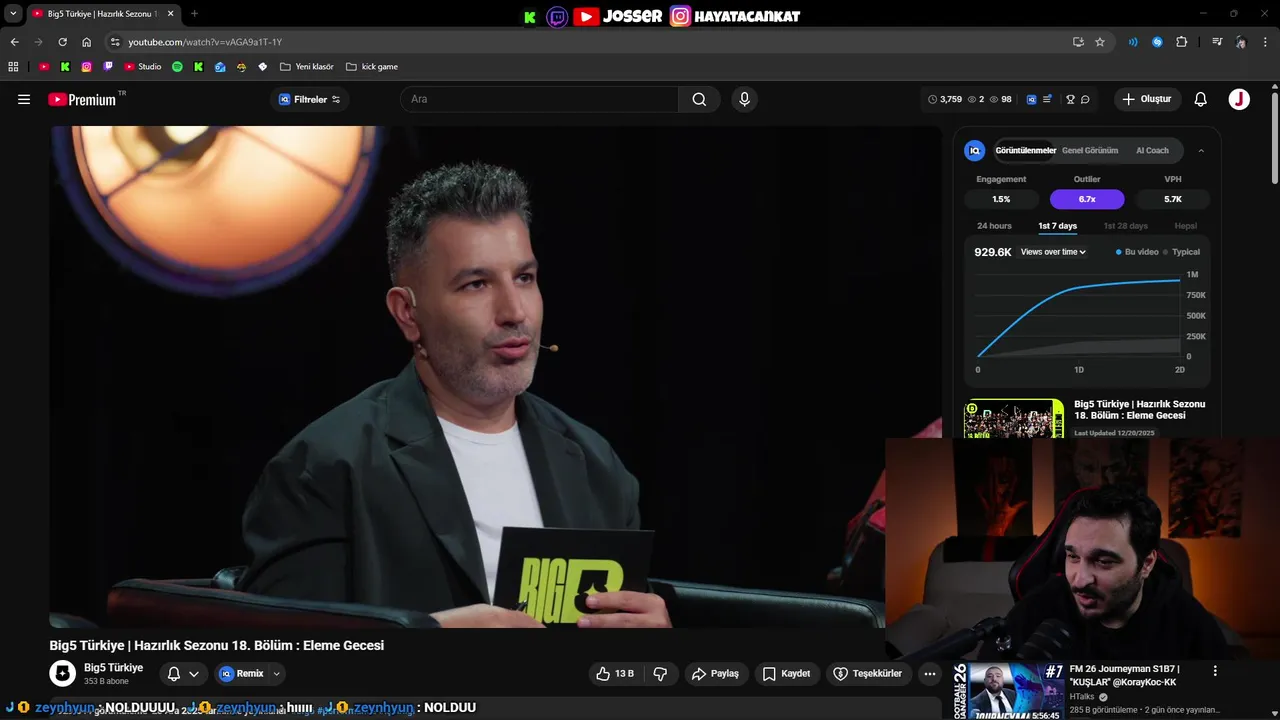Select the 24 hours range tab

pos(994,226)
